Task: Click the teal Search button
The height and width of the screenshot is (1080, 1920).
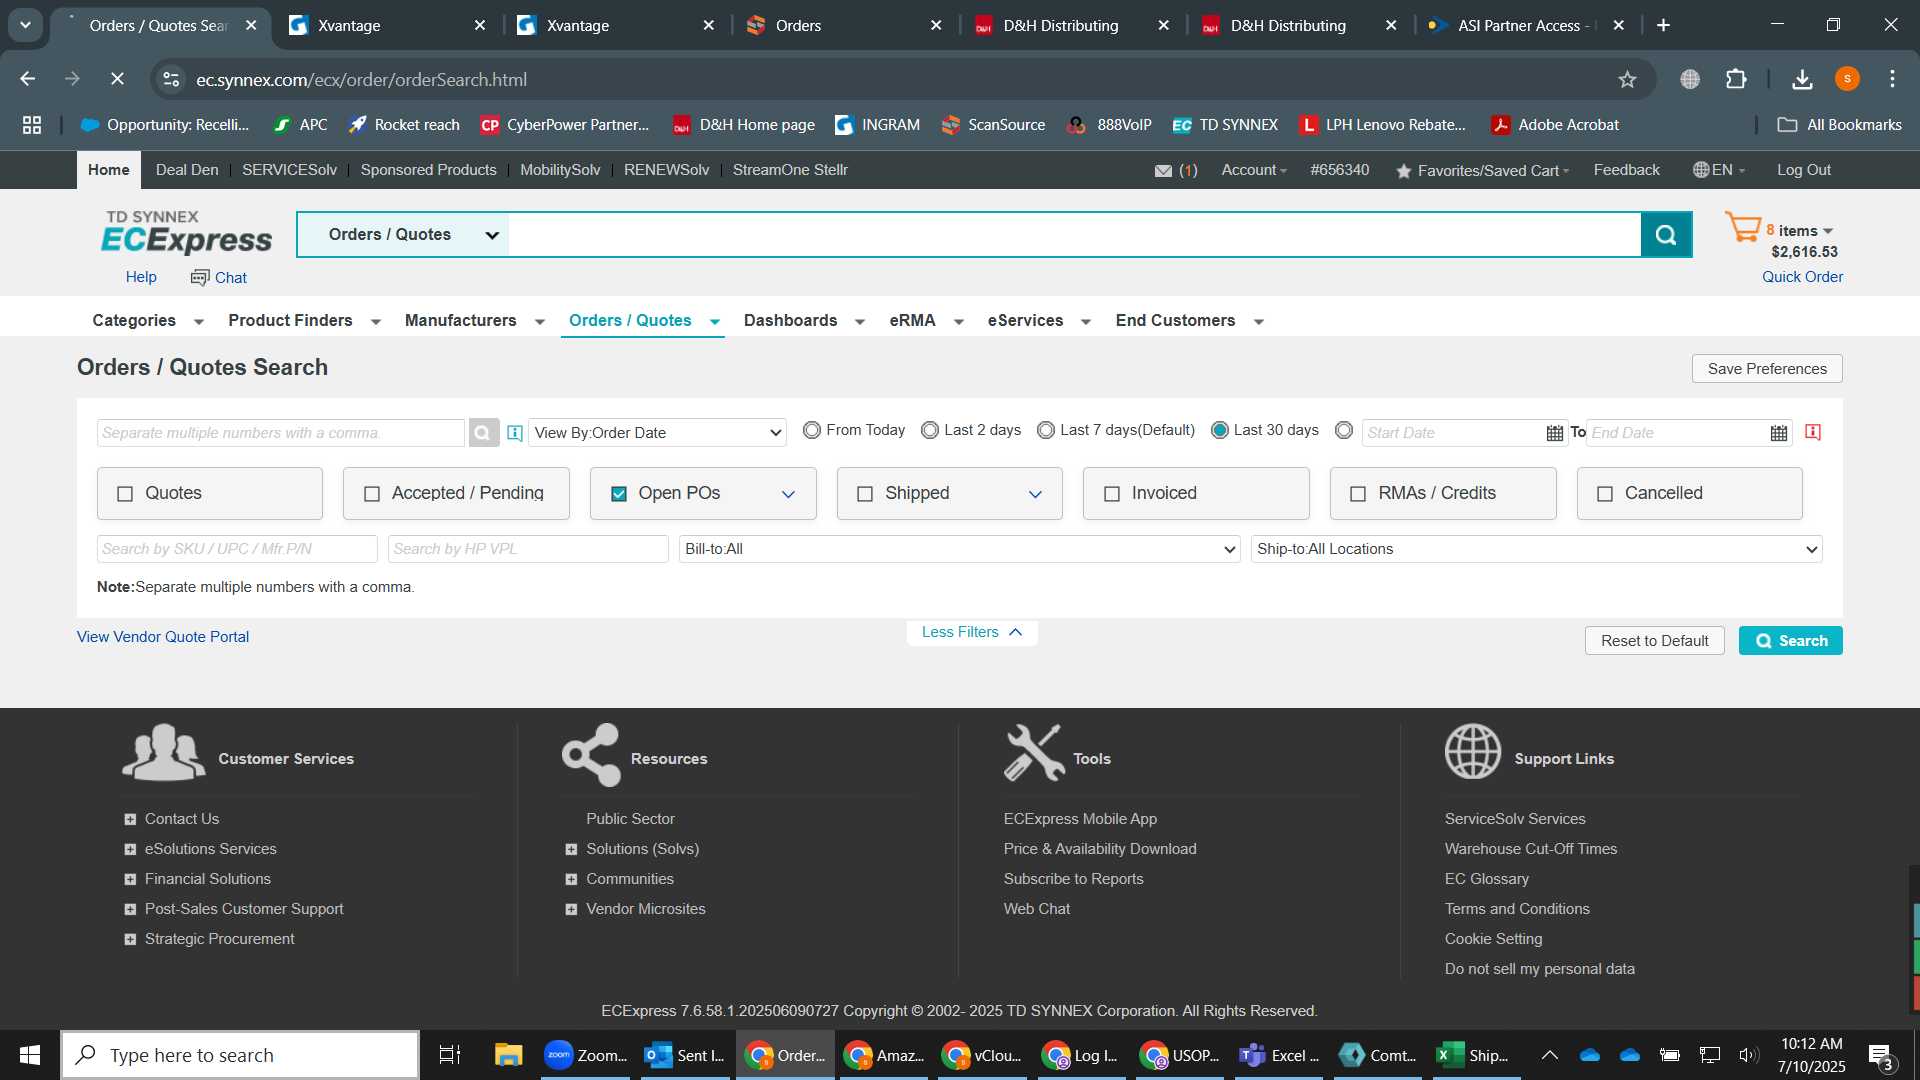Action: (x=1790, y=641)
